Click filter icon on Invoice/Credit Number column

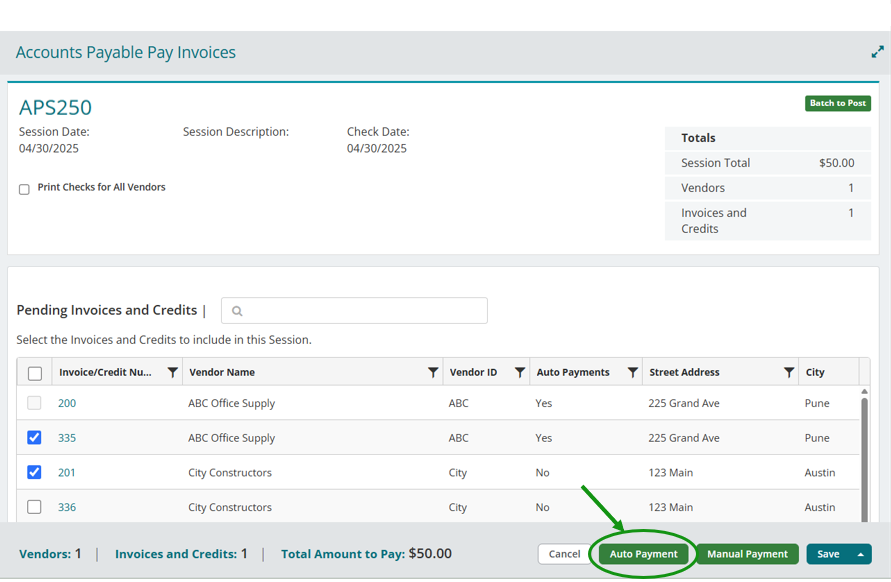[x=172, y=372]
